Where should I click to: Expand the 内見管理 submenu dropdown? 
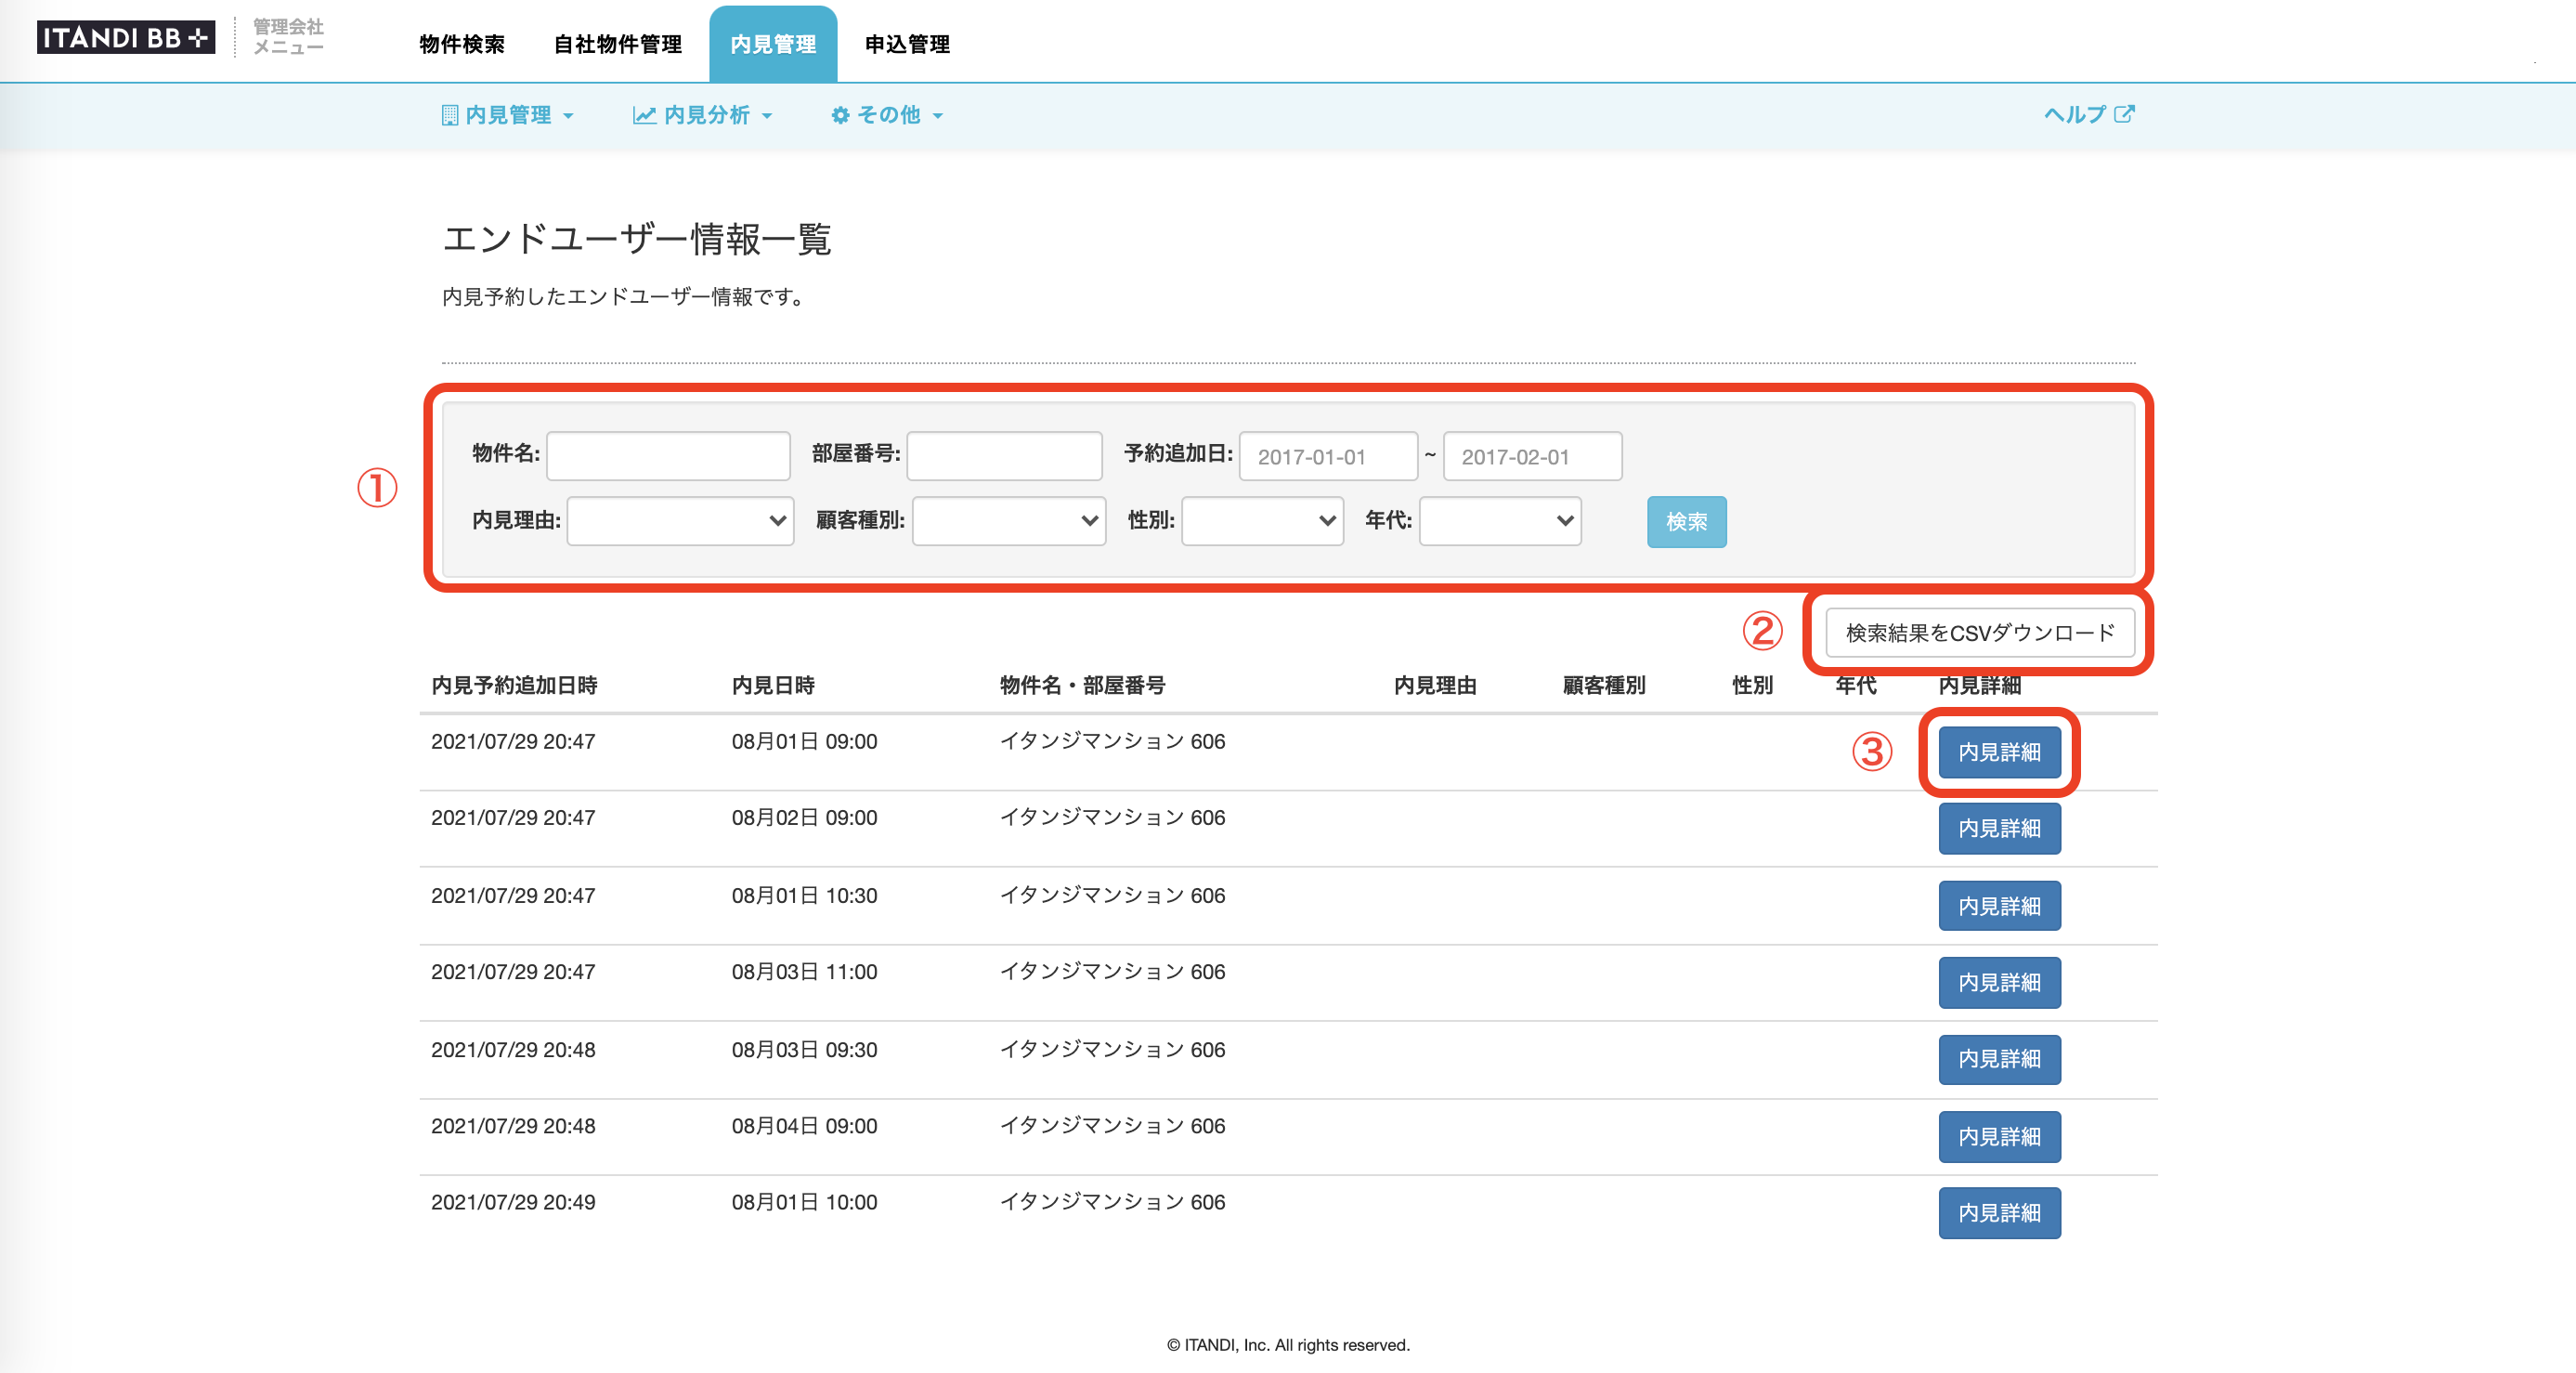[508, 115]
